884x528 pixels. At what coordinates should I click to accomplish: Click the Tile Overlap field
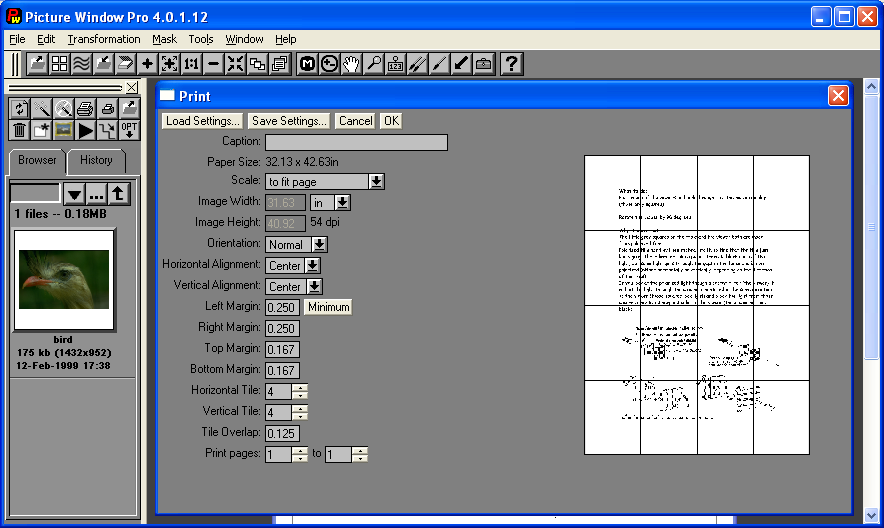(x=282, y=433)
